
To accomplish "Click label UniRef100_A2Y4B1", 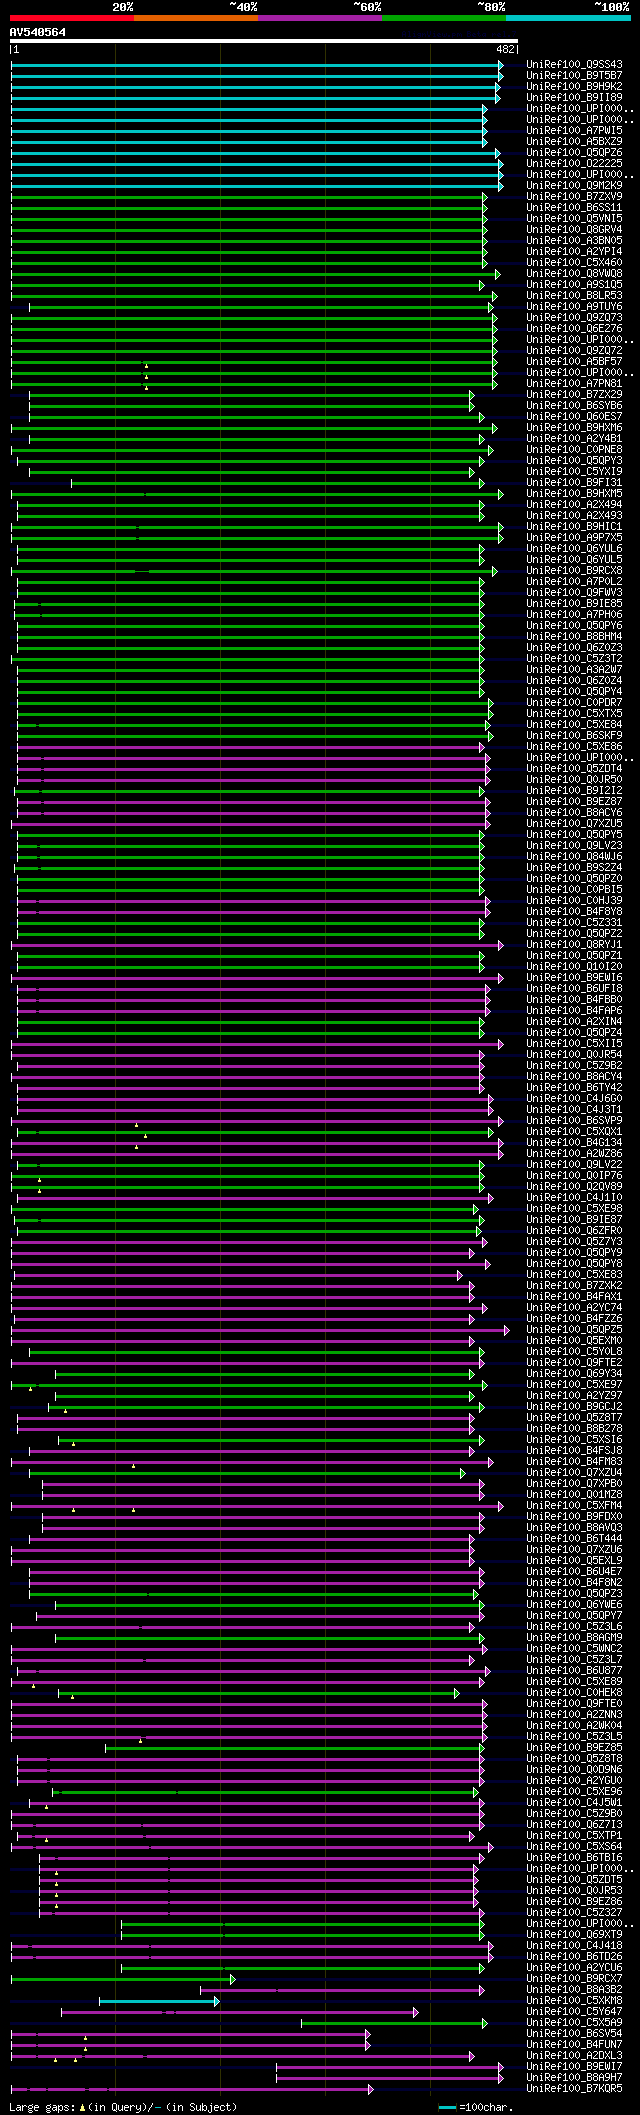I will tap(574, 439).
